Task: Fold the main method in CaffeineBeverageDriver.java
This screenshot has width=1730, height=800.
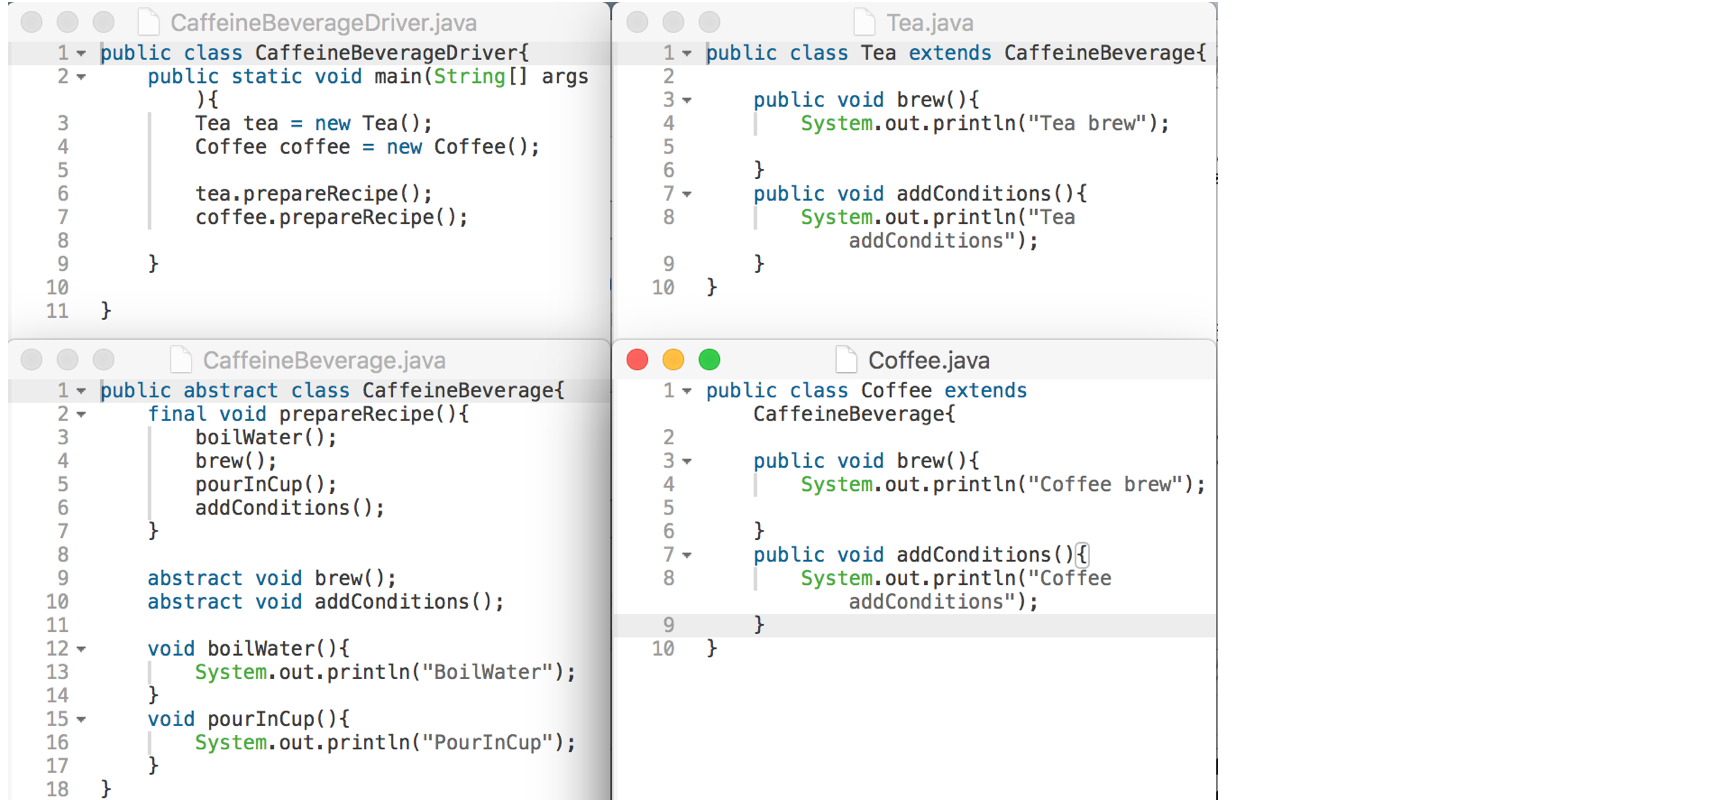Action: click(x=81, y=77)
